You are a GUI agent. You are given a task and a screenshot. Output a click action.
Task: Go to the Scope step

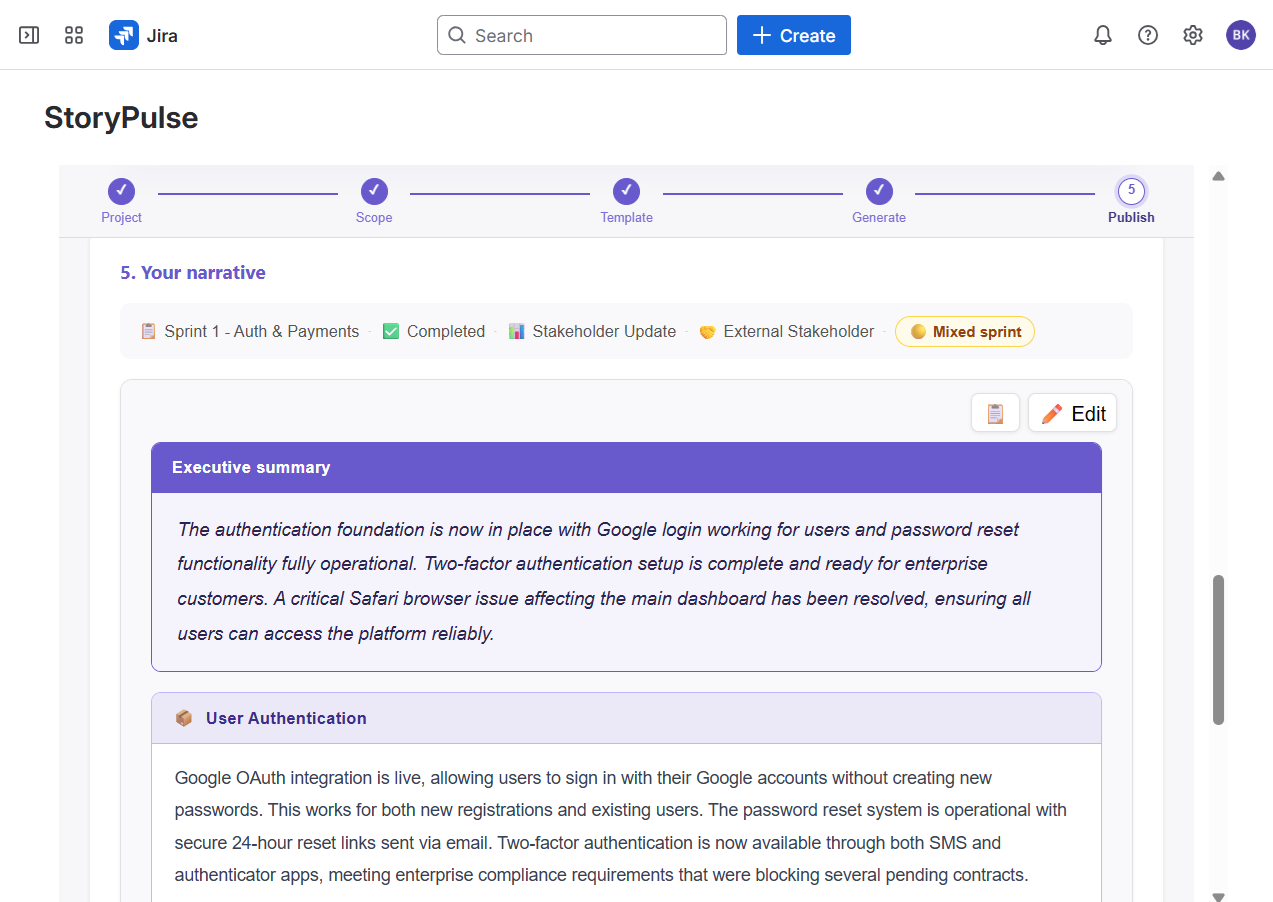click(x=374, y=200)
